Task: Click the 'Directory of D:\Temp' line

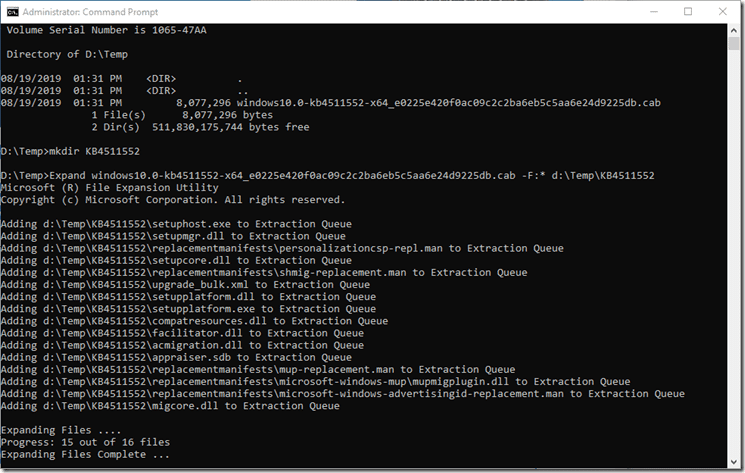Action: 67,55
